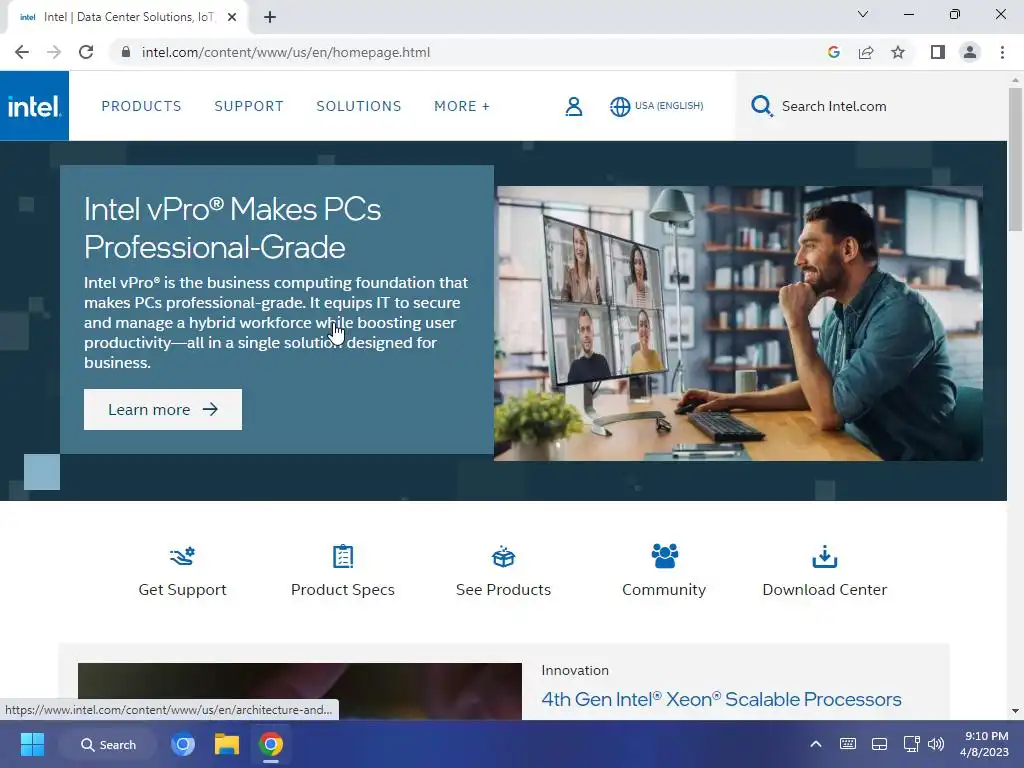Click the Download Center arrow icon

824,556
